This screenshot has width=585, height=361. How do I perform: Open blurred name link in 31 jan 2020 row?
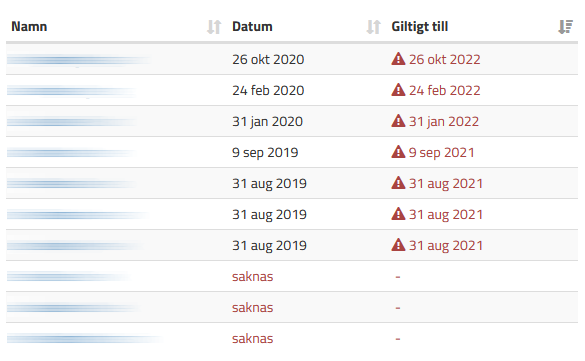point(72,122)
